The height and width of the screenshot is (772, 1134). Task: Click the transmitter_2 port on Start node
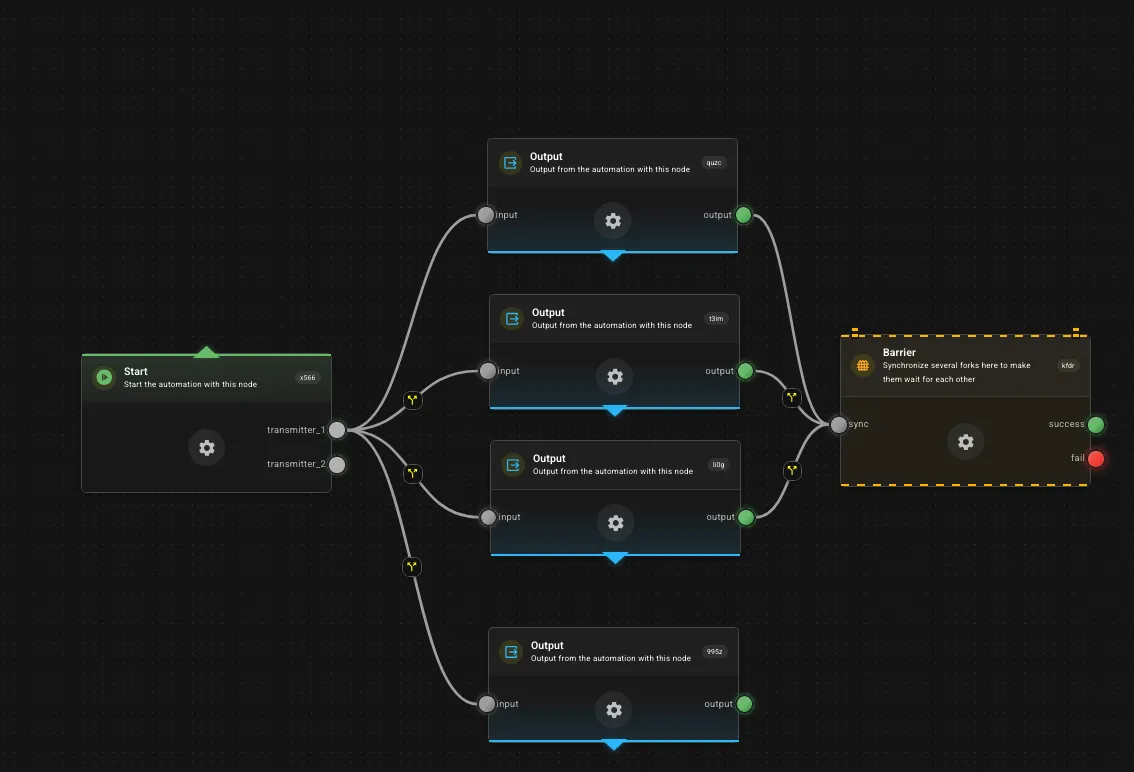[337, 465]
